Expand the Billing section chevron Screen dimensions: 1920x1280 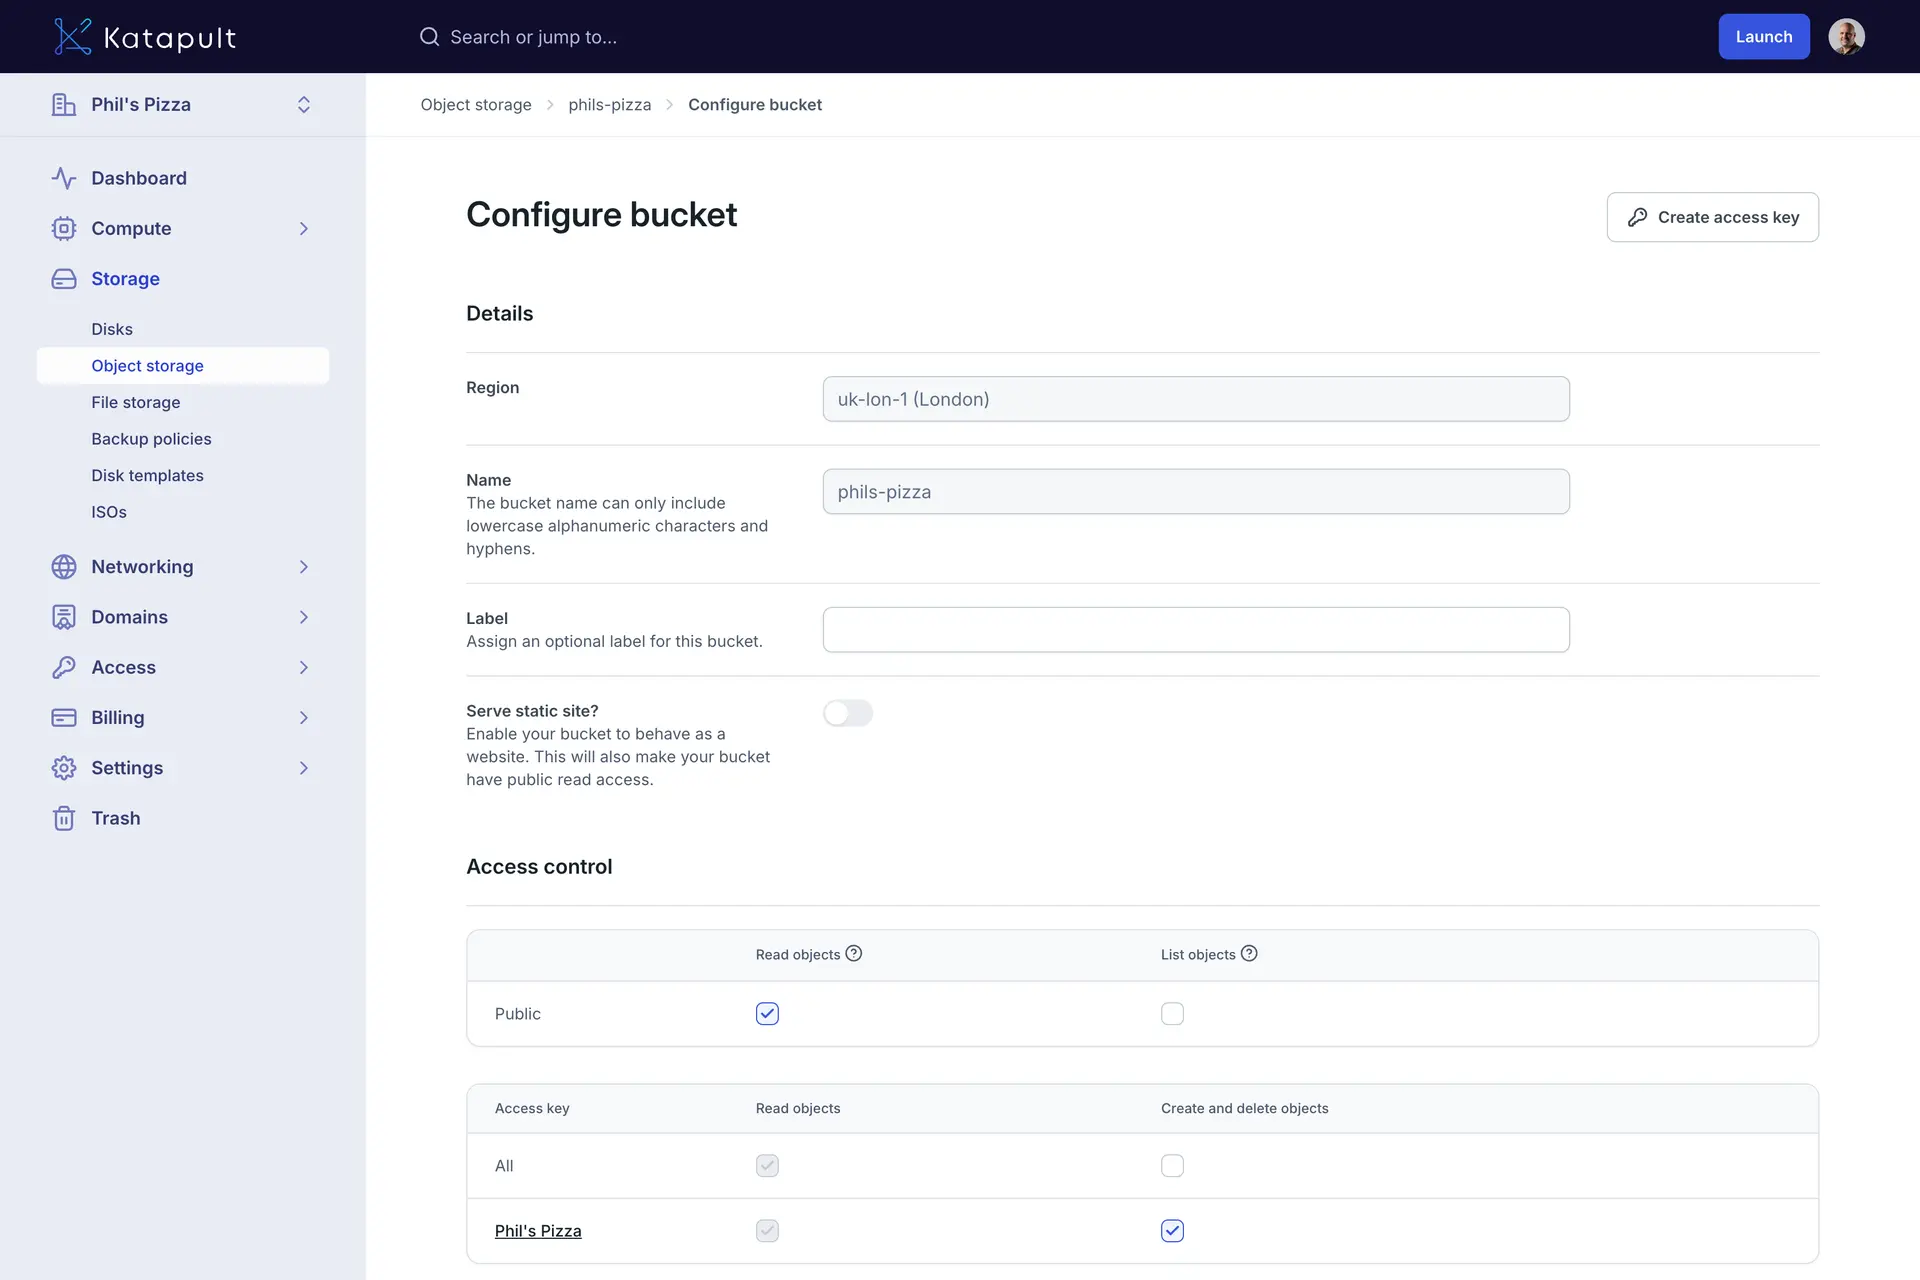303,717
